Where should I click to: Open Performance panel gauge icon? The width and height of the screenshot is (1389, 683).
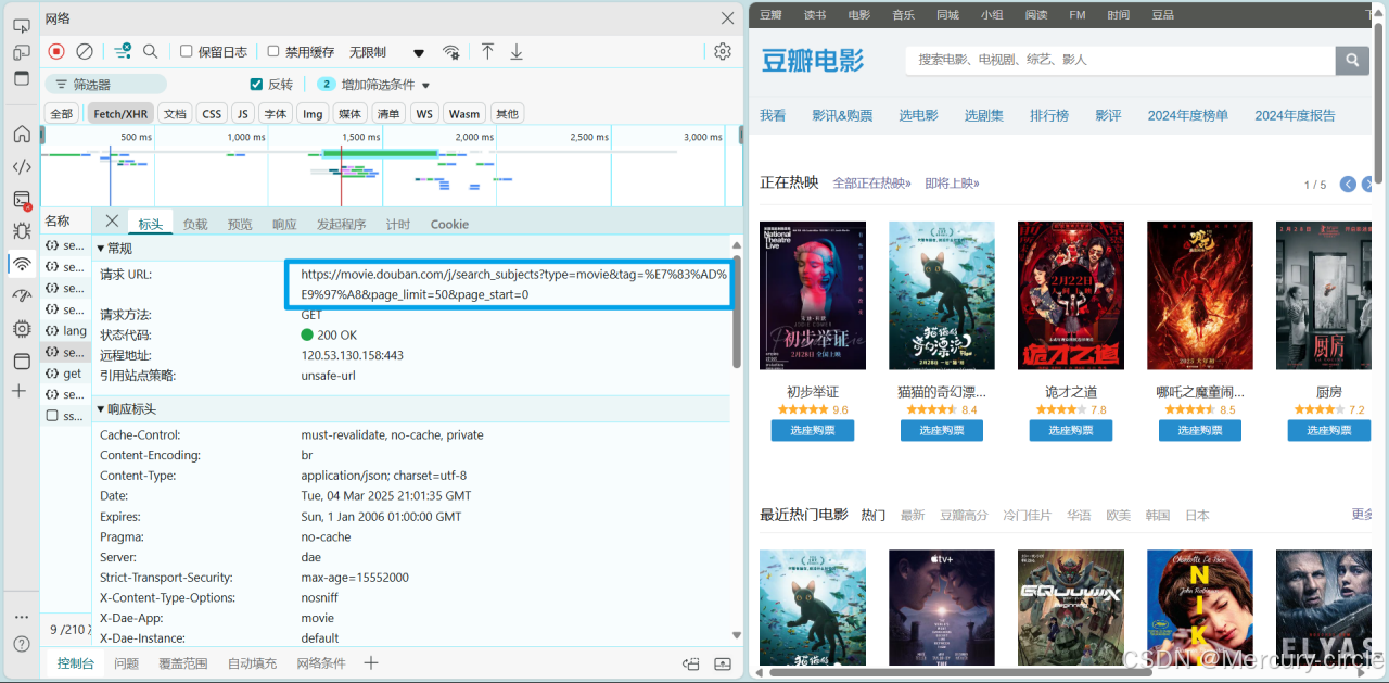tap(21, 296)
